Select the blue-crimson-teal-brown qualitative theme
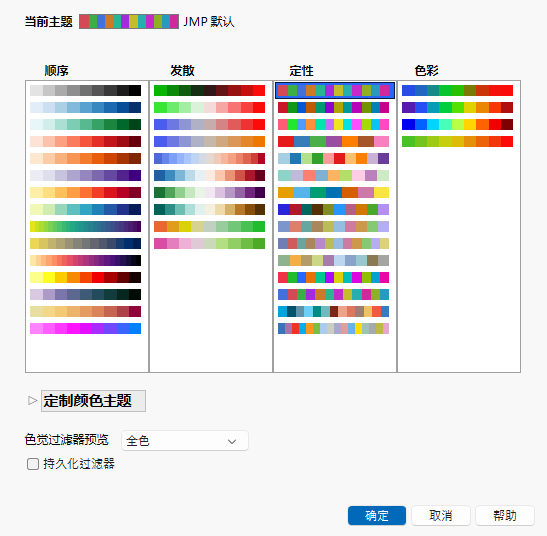547x536 pixels. 334,209
